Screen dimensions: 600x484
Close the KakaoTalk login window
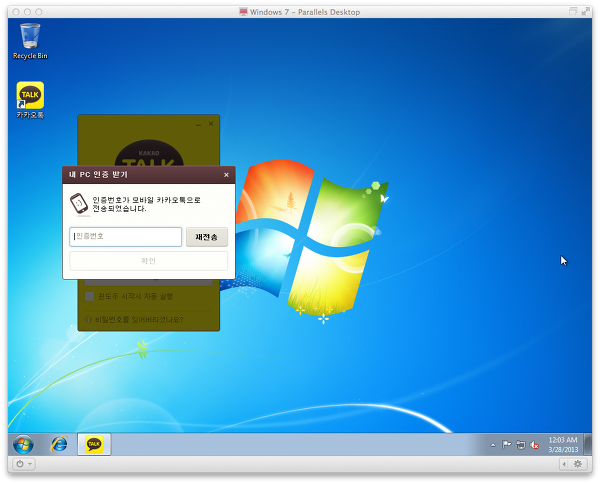[x=211, y=124]
